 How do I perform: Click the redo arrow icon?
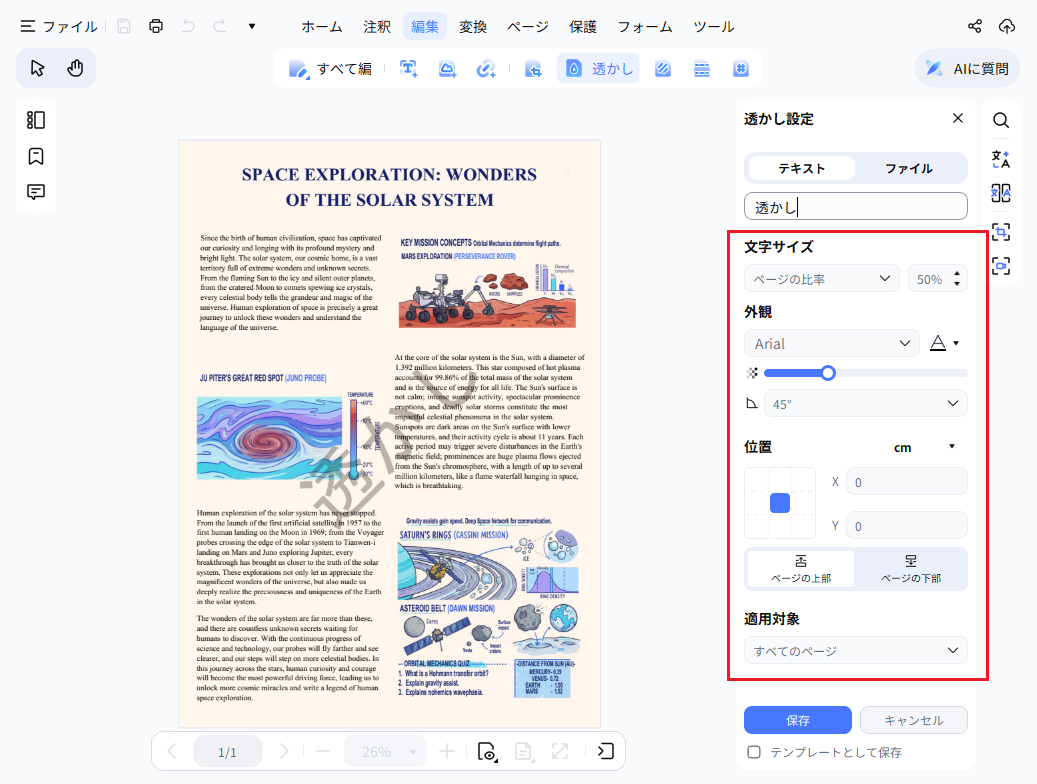(220, 26)
